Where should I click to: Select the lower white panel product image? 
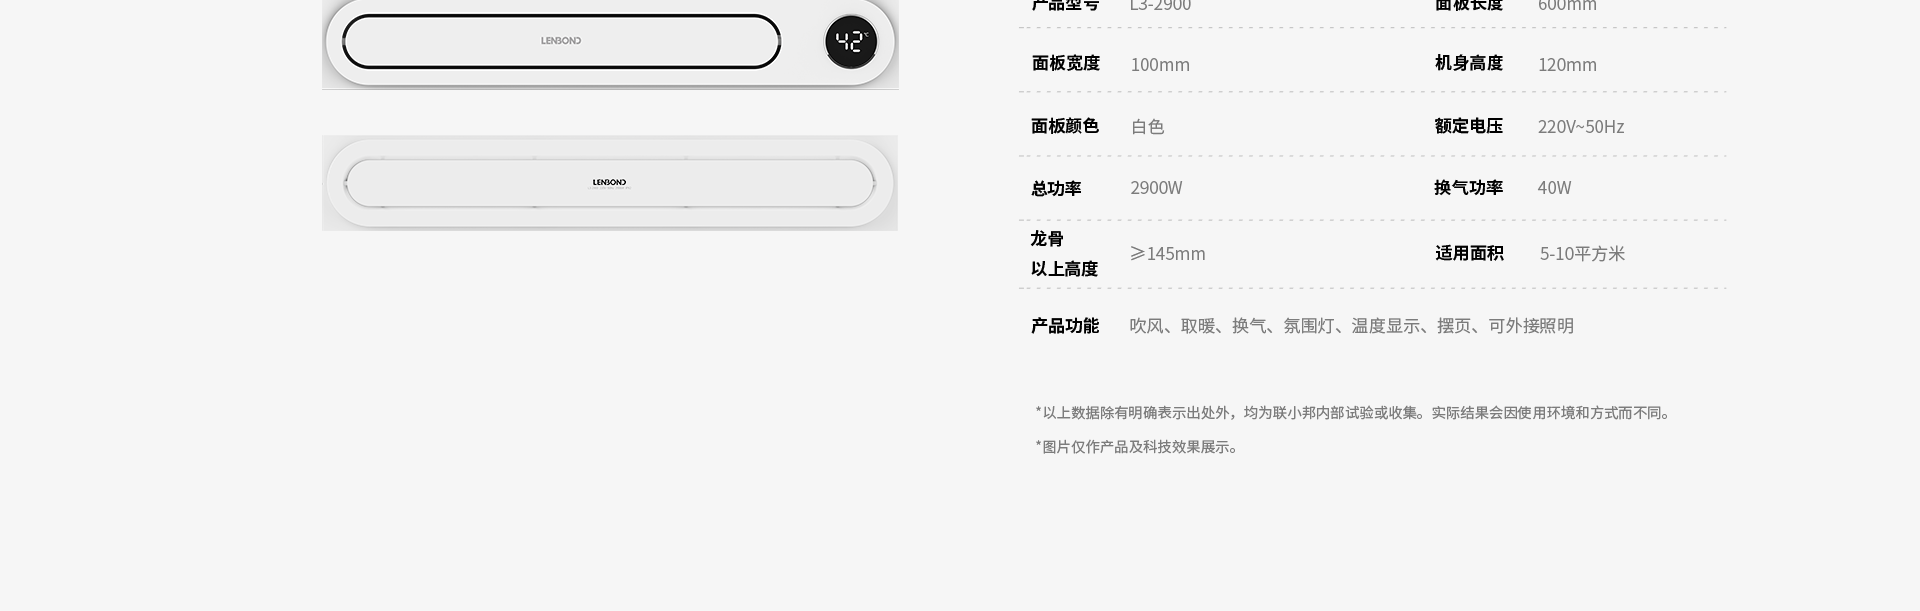tap(610, 183)
